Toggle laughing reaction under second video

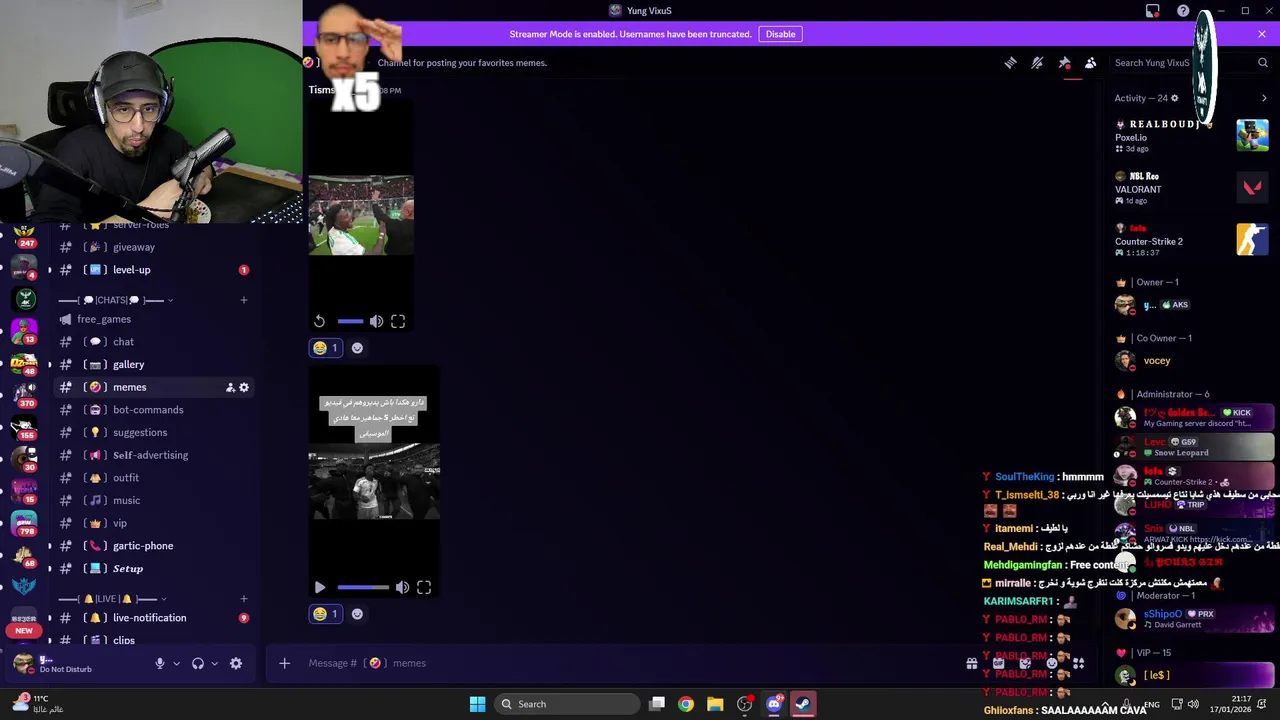coord(326,614)
